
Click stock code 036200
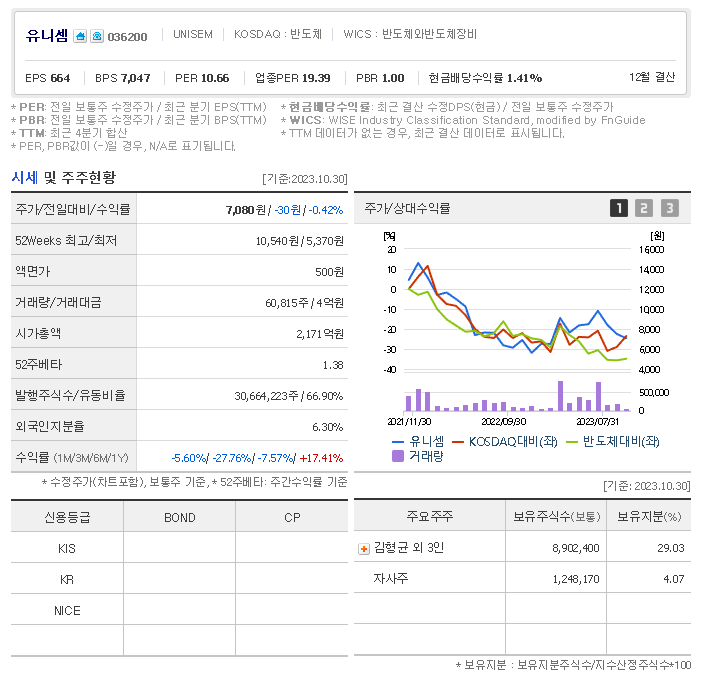(x=127, y=37)
